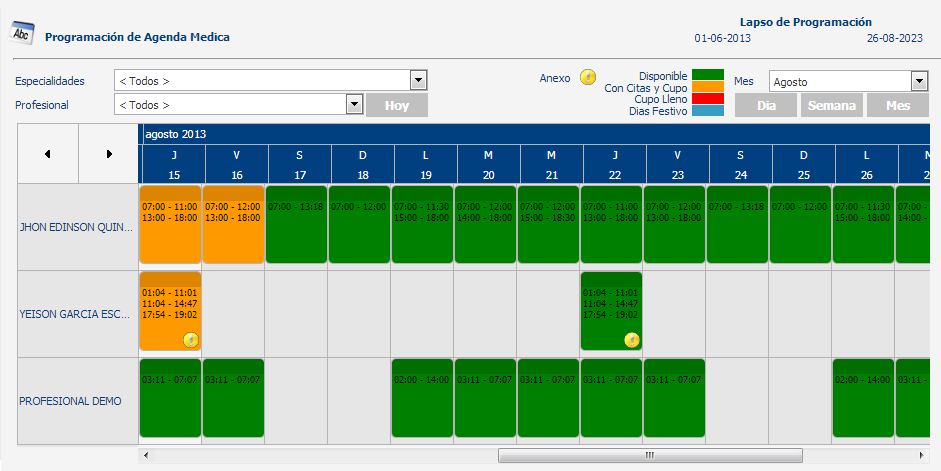Switch to the Mes view
Screen dimensions: 941x471
pyautogui.click(x=897, y=105)
